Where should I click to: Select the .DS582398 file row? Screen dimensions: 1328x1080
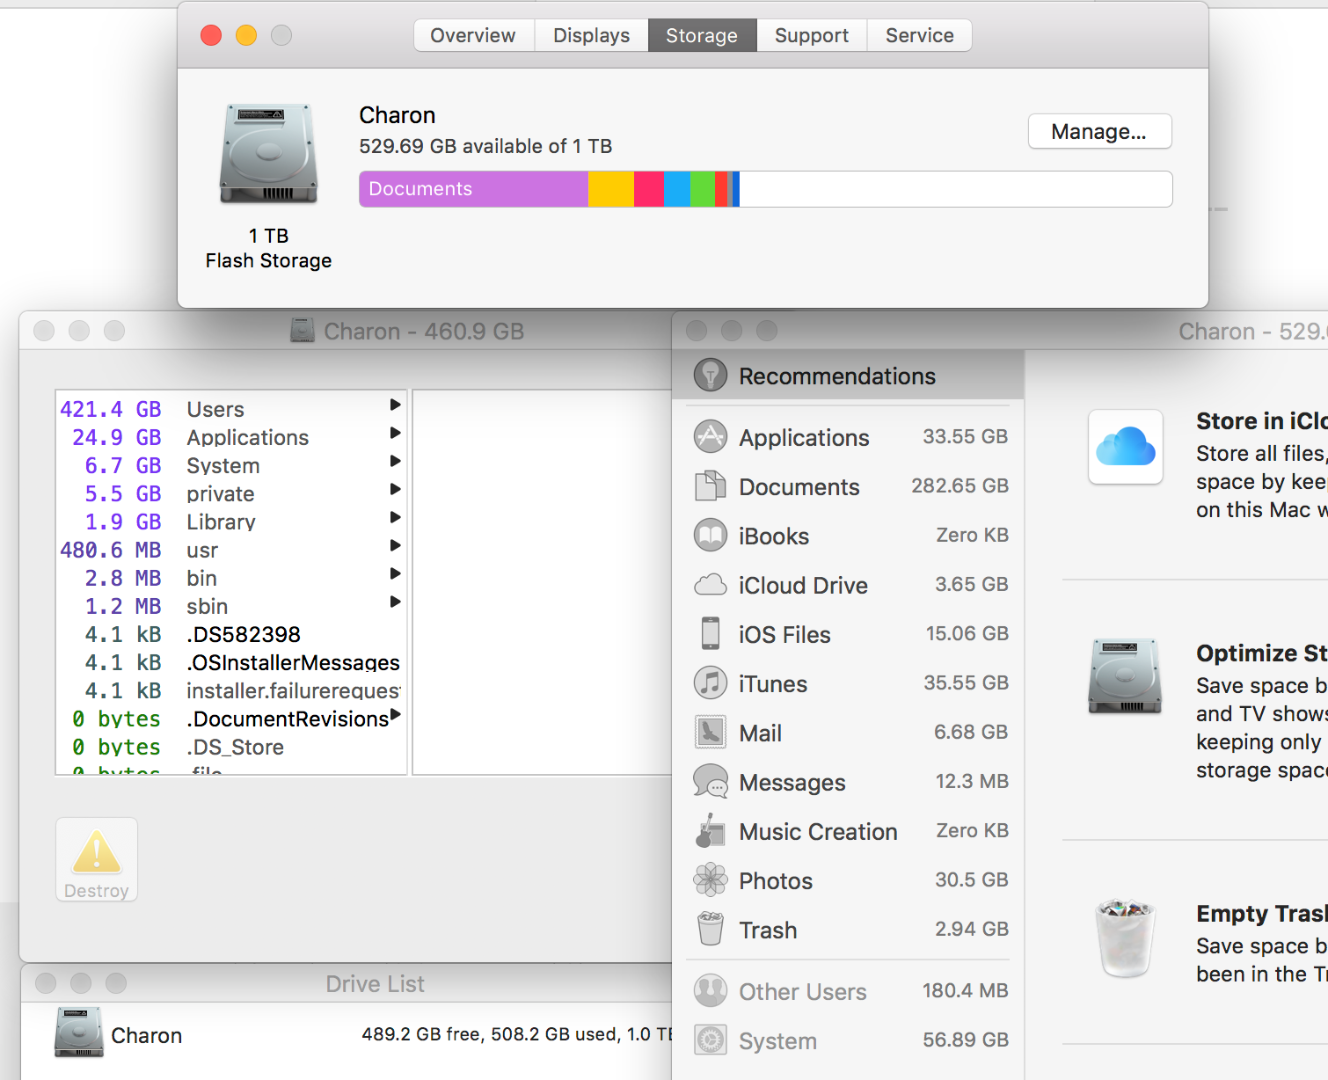click(x=231, y=634)
